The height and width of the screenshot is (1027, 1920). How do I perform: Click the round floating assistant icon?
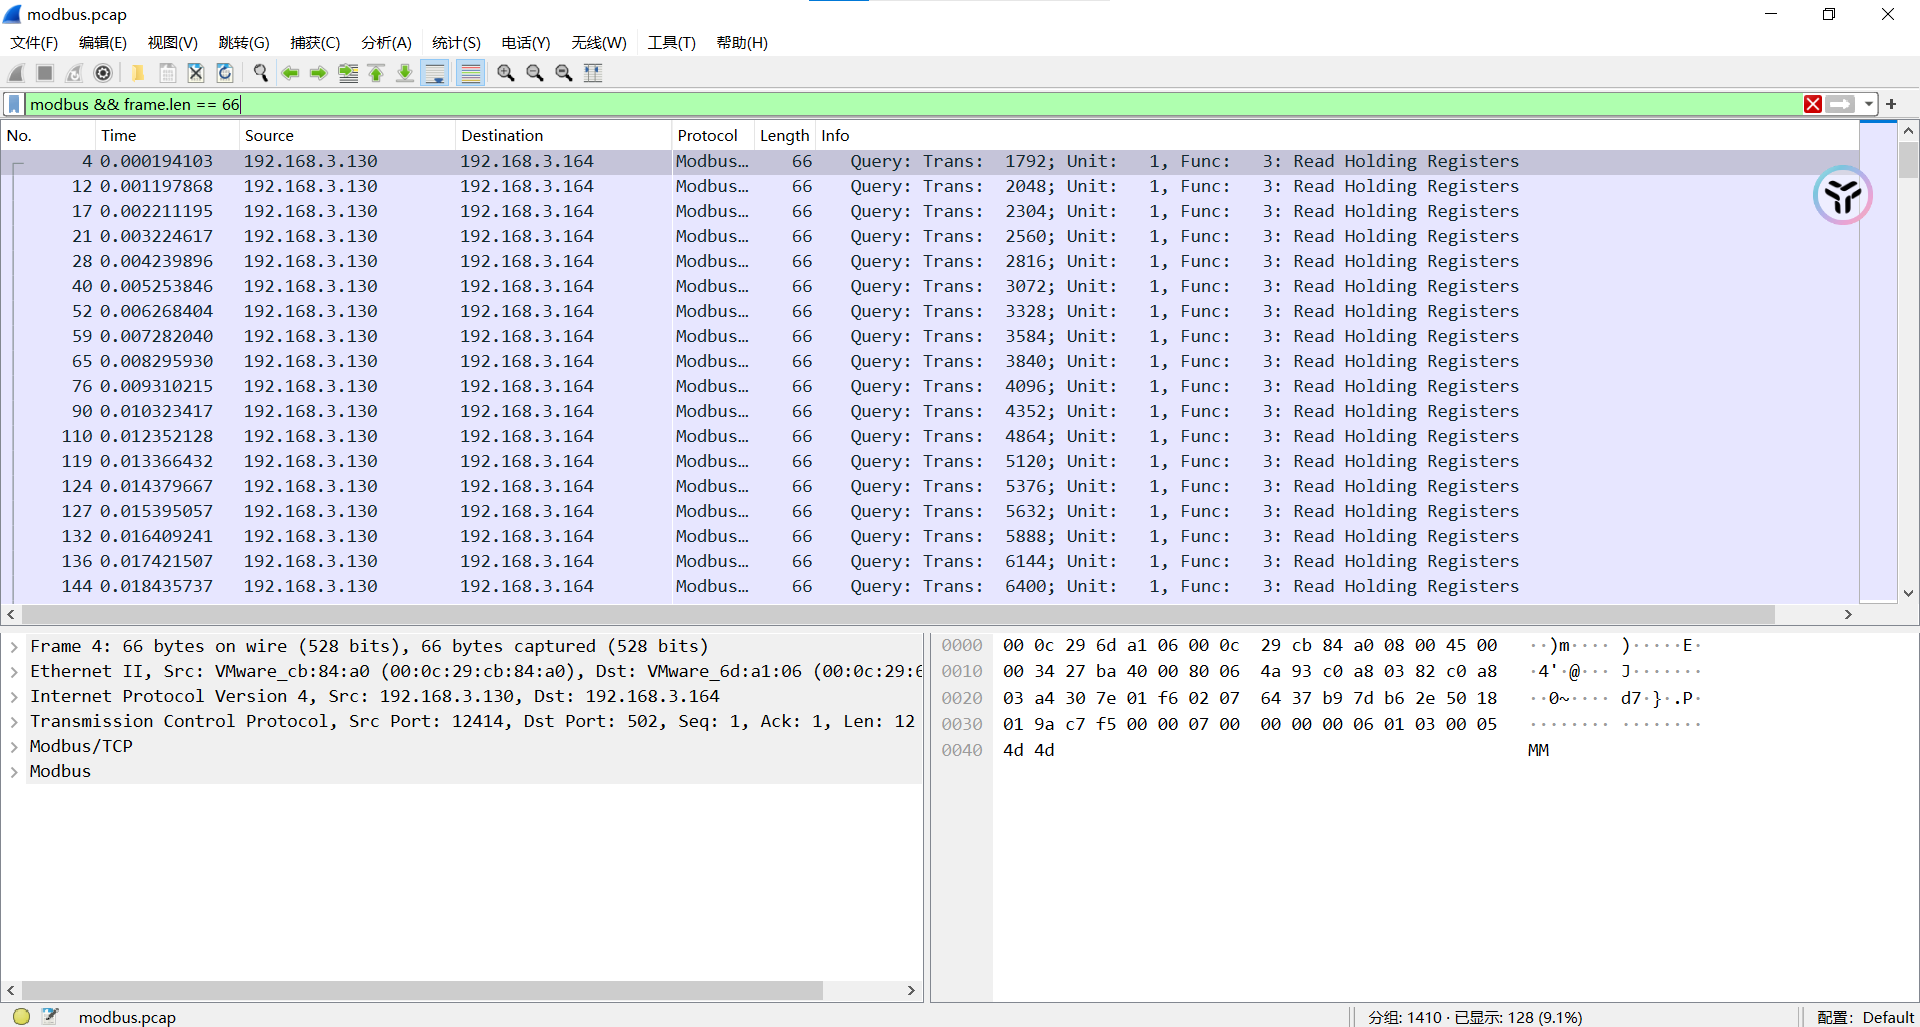1842,196
